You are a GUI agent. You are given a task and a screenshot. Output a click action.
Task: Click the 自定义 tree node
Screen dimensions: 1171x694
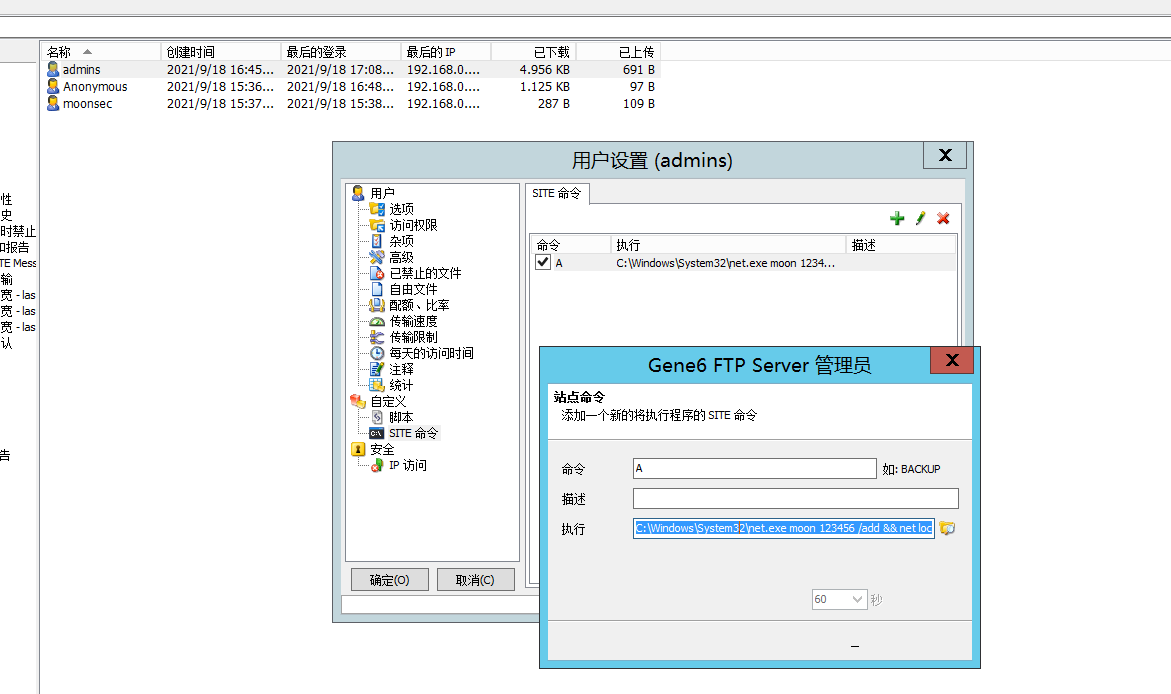pyautogui.click(x=388, y=401)
